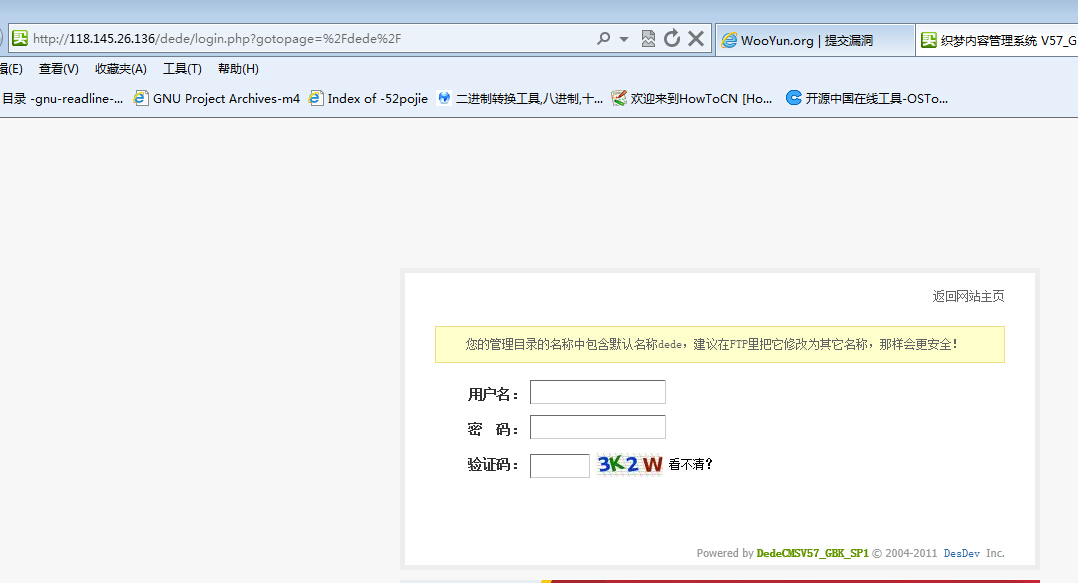
Task: Click the dede directory warning message
Action: [720, 344]
